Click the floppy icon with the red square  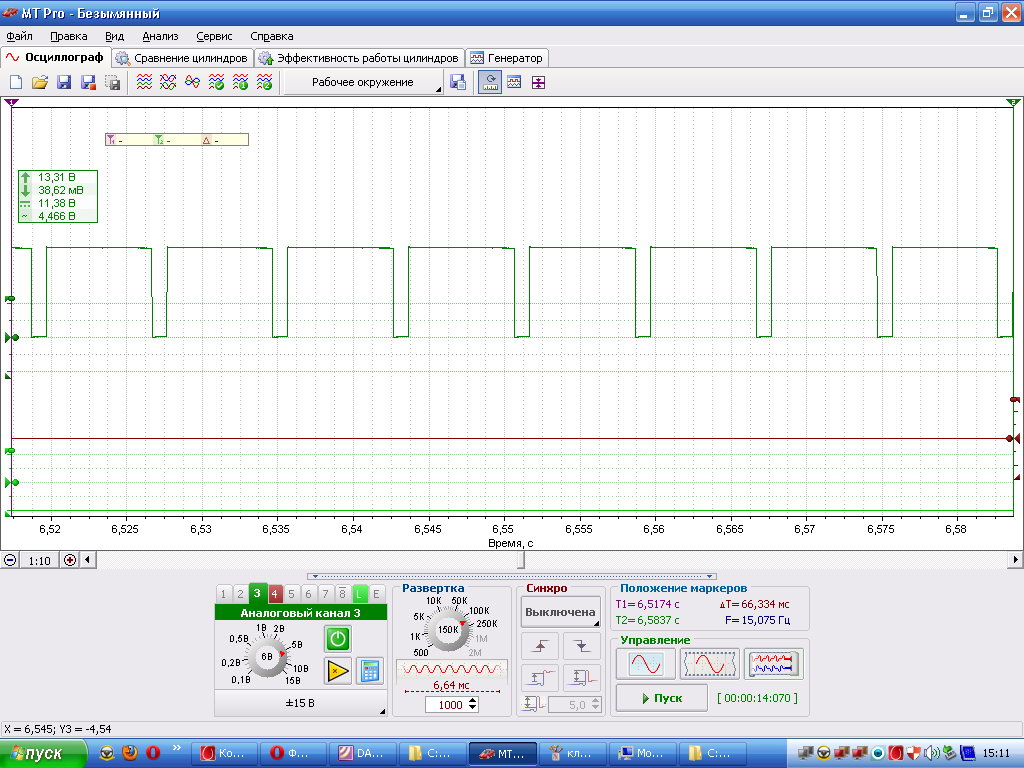pyautogui.click(x=88, y=82)
